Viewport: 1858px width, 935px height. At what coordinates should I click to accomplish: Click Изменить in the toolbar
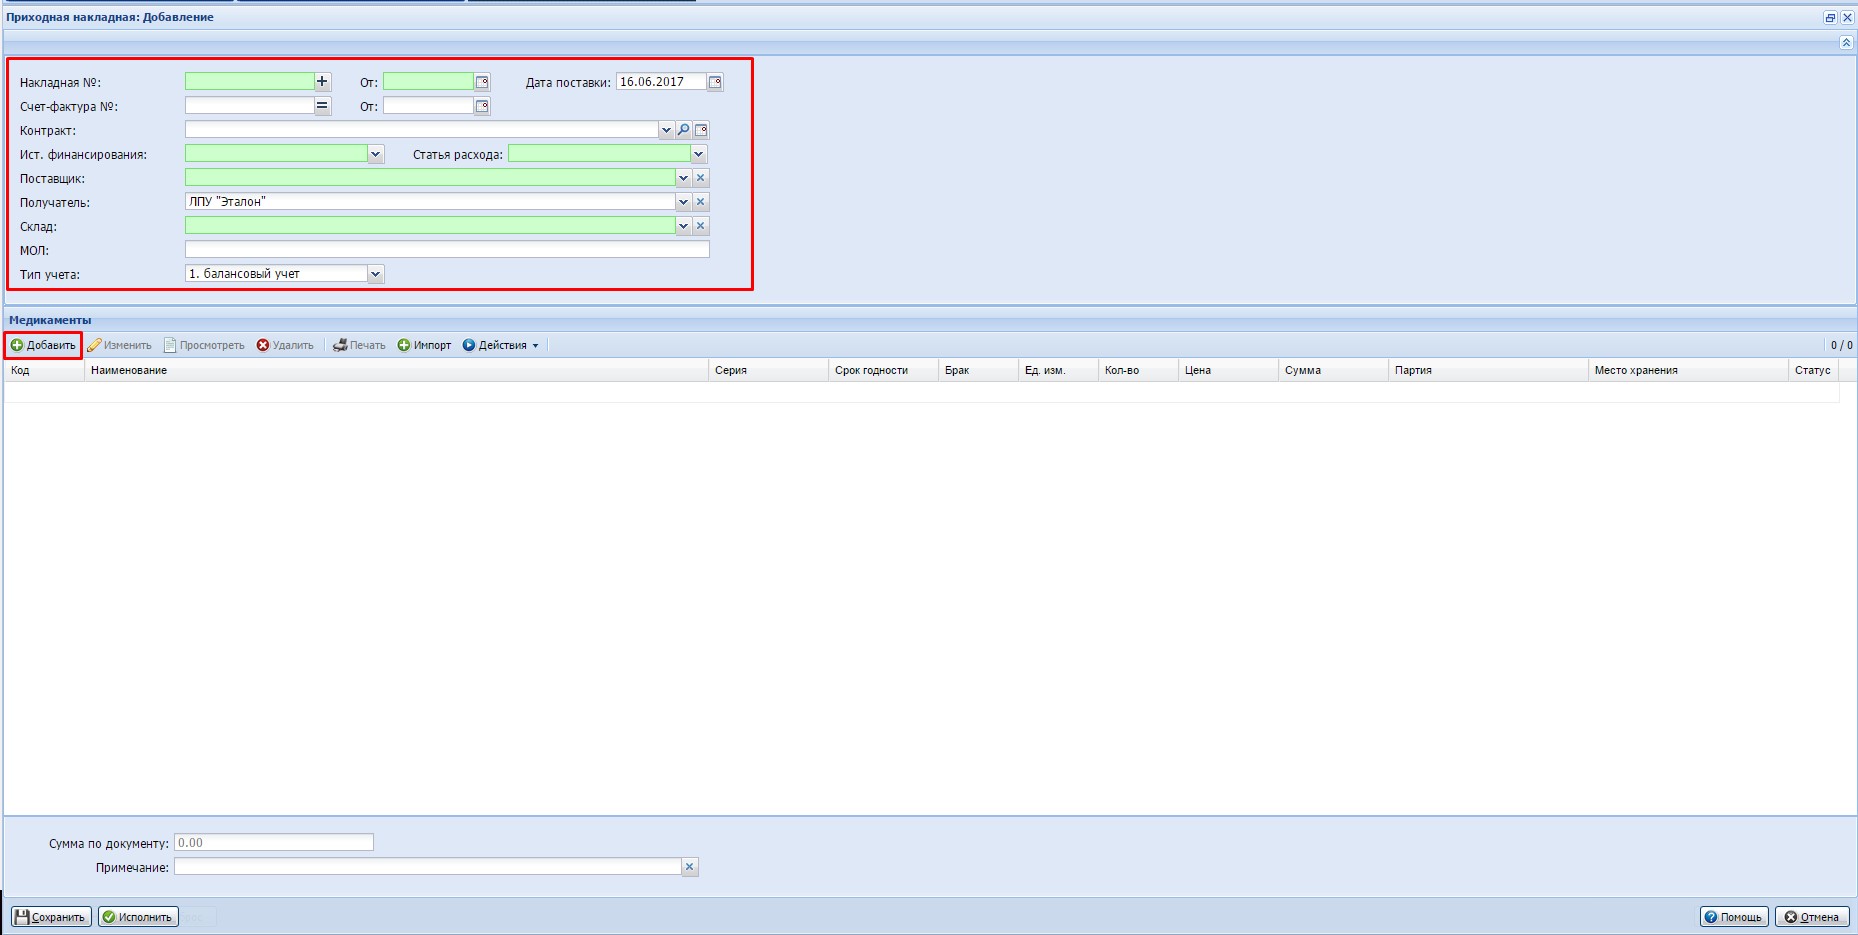tap(119, 345)
